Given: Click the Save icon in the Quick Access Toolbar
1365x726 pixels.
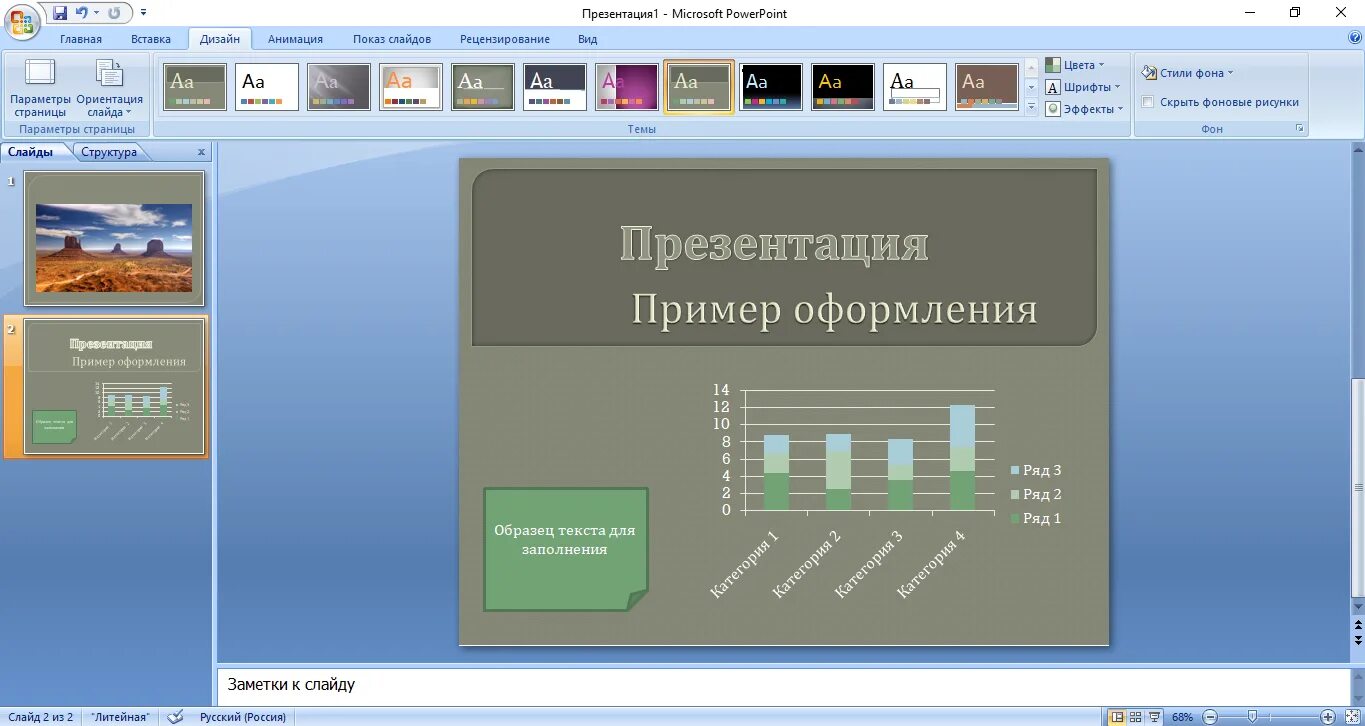Looking at the screenshot, I should [x=60, y=12].
